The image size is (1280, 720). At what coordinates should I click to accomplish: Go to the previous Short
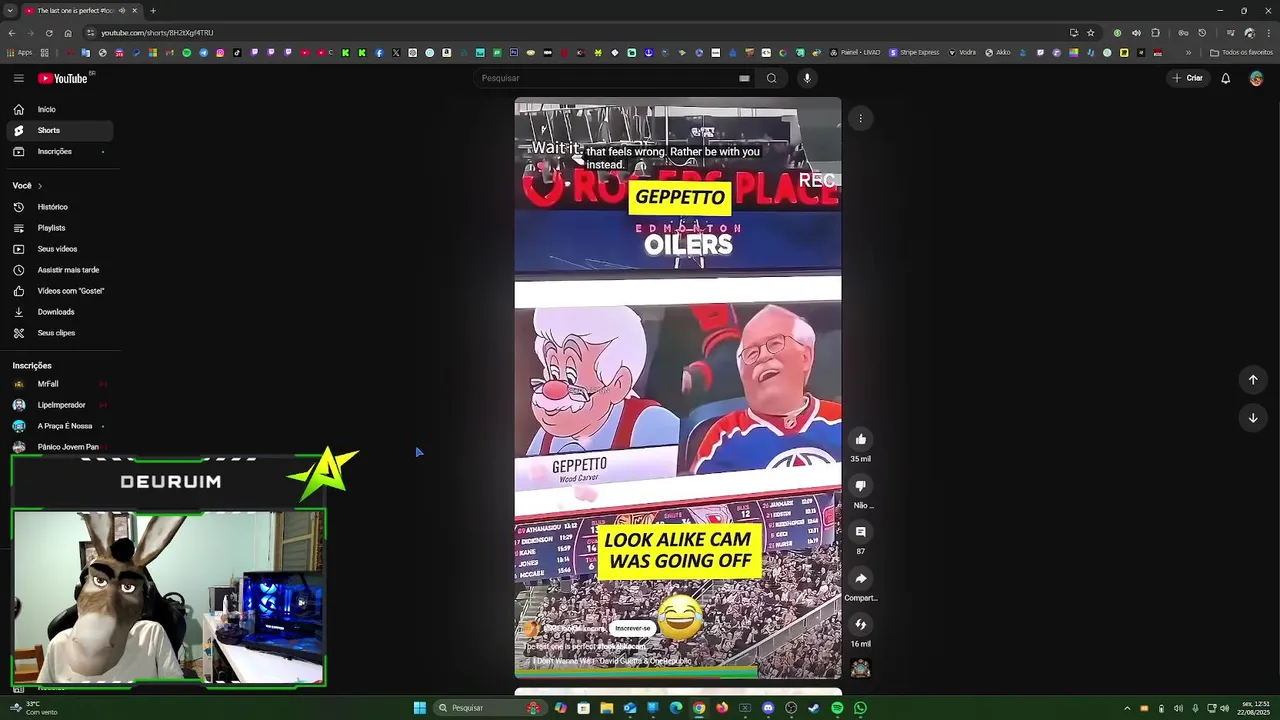[1253, 380]
